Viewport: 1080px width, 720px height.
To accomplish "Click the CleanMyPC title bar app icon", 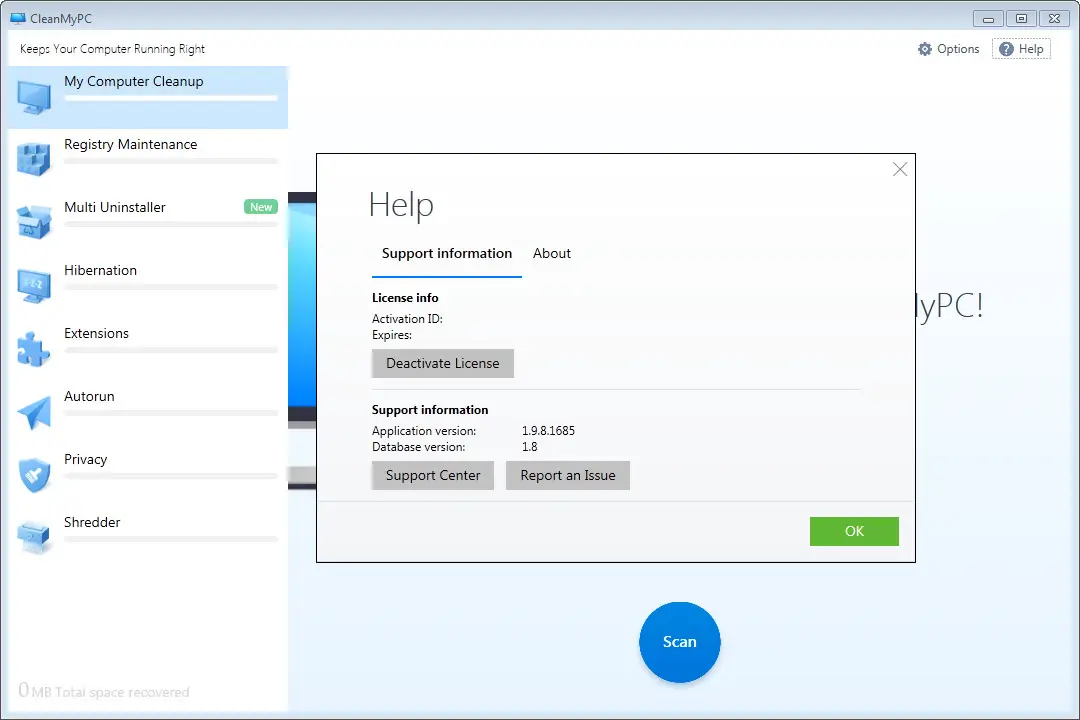I will point(18,19).
